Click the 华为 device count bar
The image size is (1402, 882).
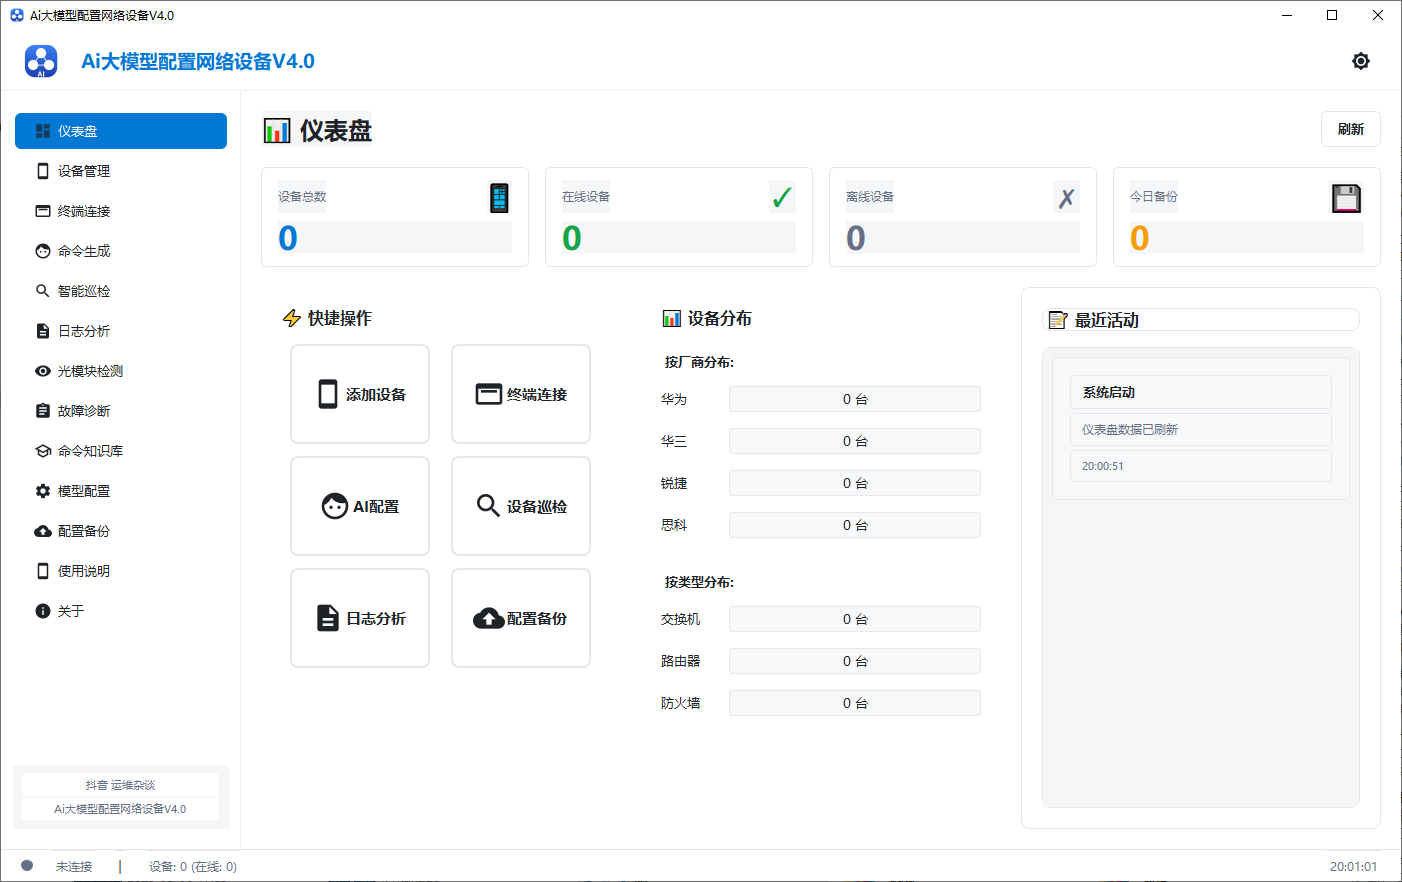coord(855,399)
